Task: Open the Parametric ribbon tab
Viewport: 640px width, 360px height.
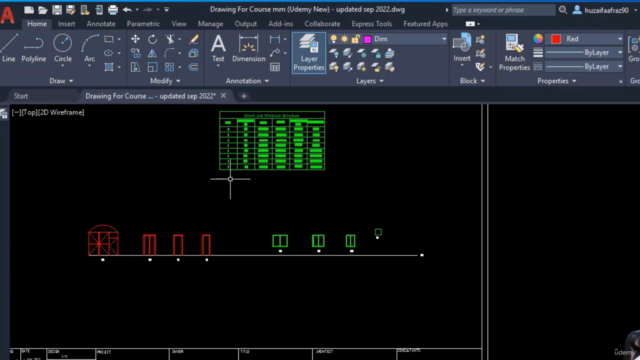Action: coord(143,24)
